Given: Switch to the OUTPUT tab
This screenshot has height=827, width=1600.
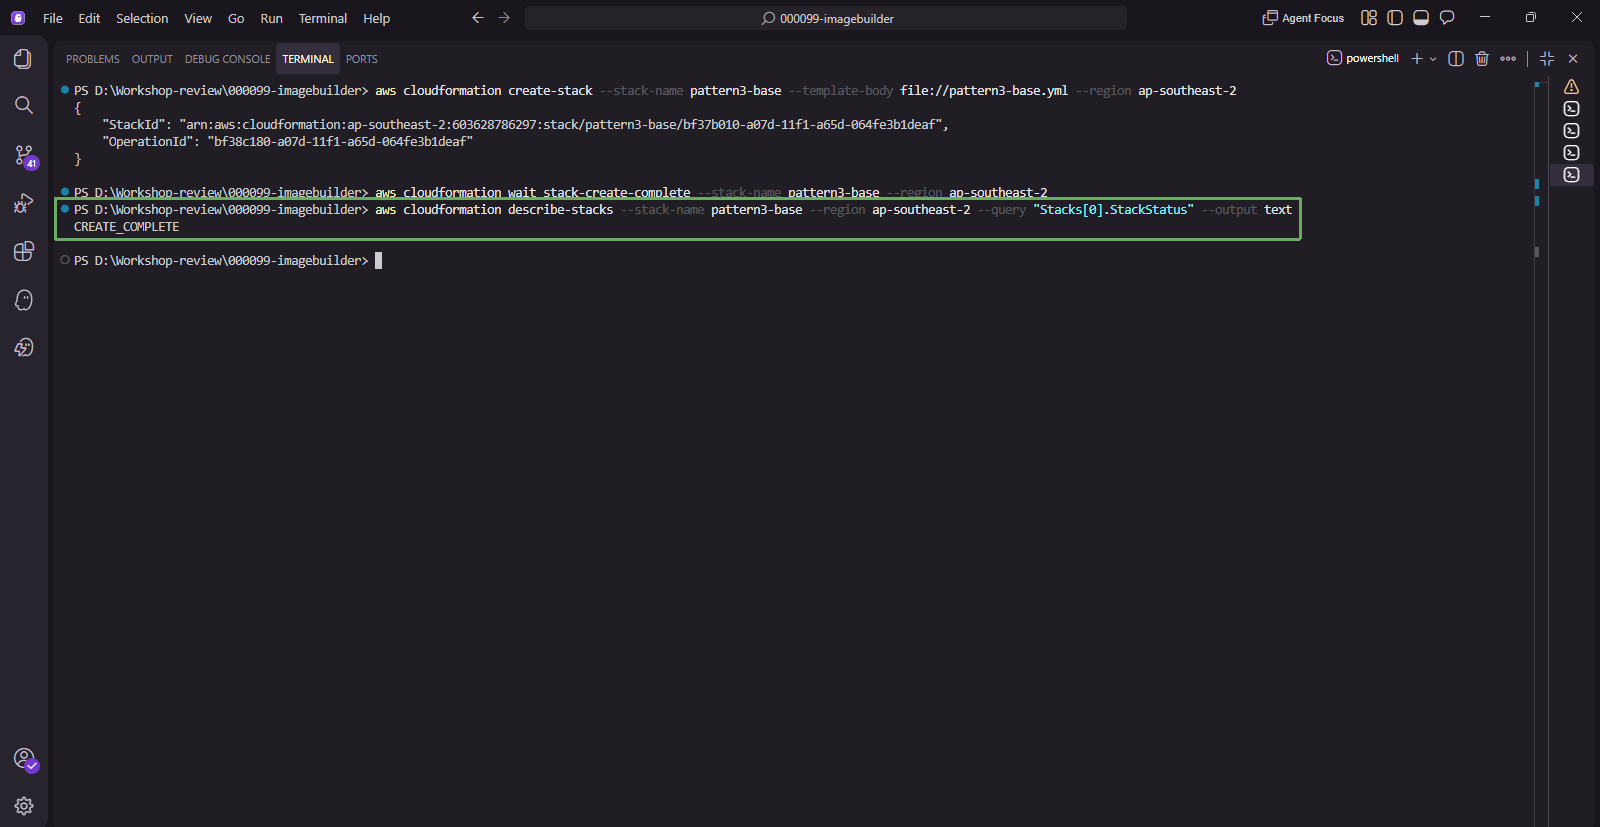Looking at the screenshot, I should pyautogui.click(x=152, y=59).
